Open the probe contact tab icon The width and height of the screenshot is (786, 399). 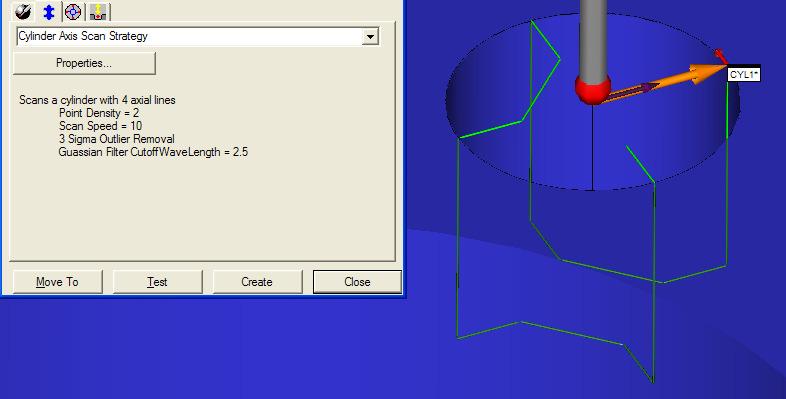point(23,12)
